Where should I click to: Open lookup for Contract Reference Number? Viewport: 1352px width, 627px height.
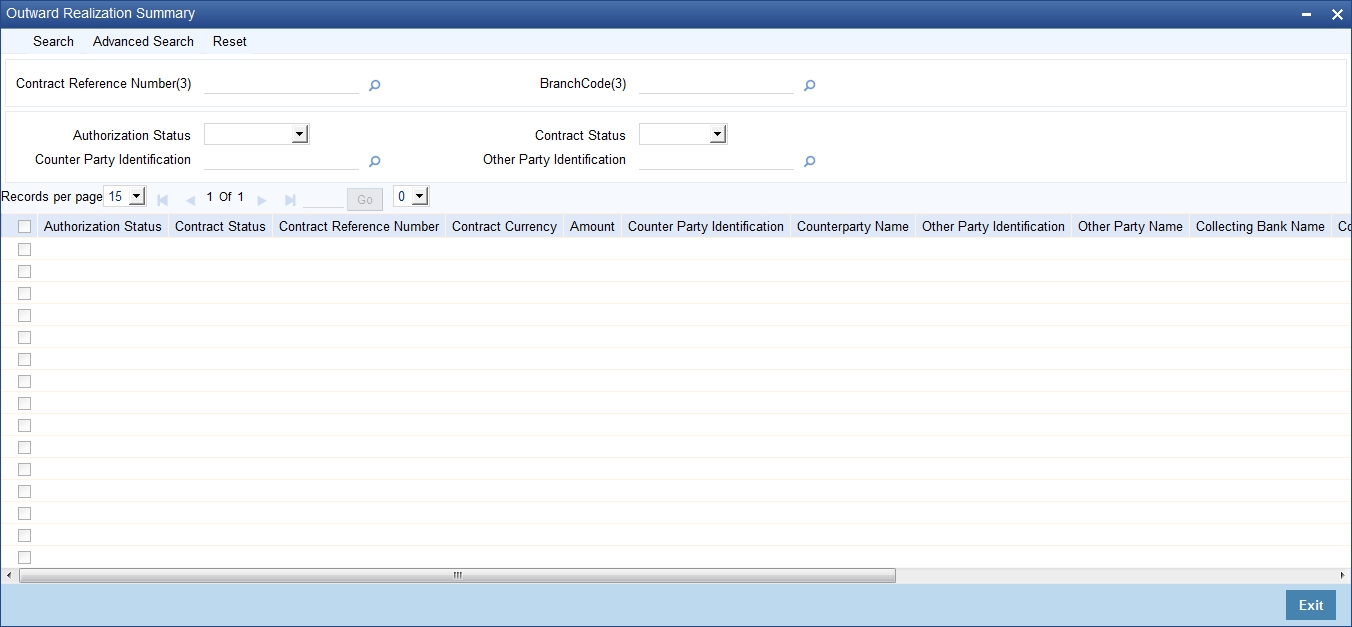pos(374,86)
